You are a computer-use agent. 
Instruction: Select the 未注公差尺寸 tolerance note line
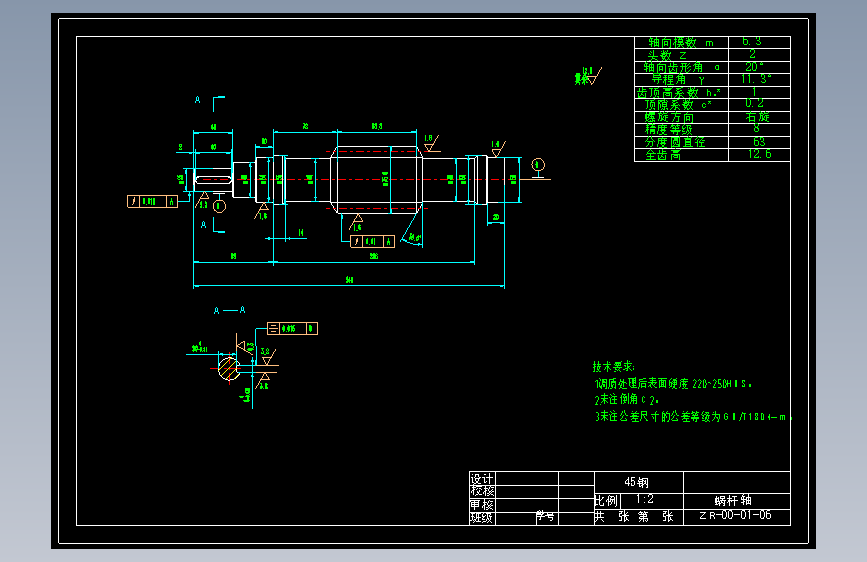point(693,417)
